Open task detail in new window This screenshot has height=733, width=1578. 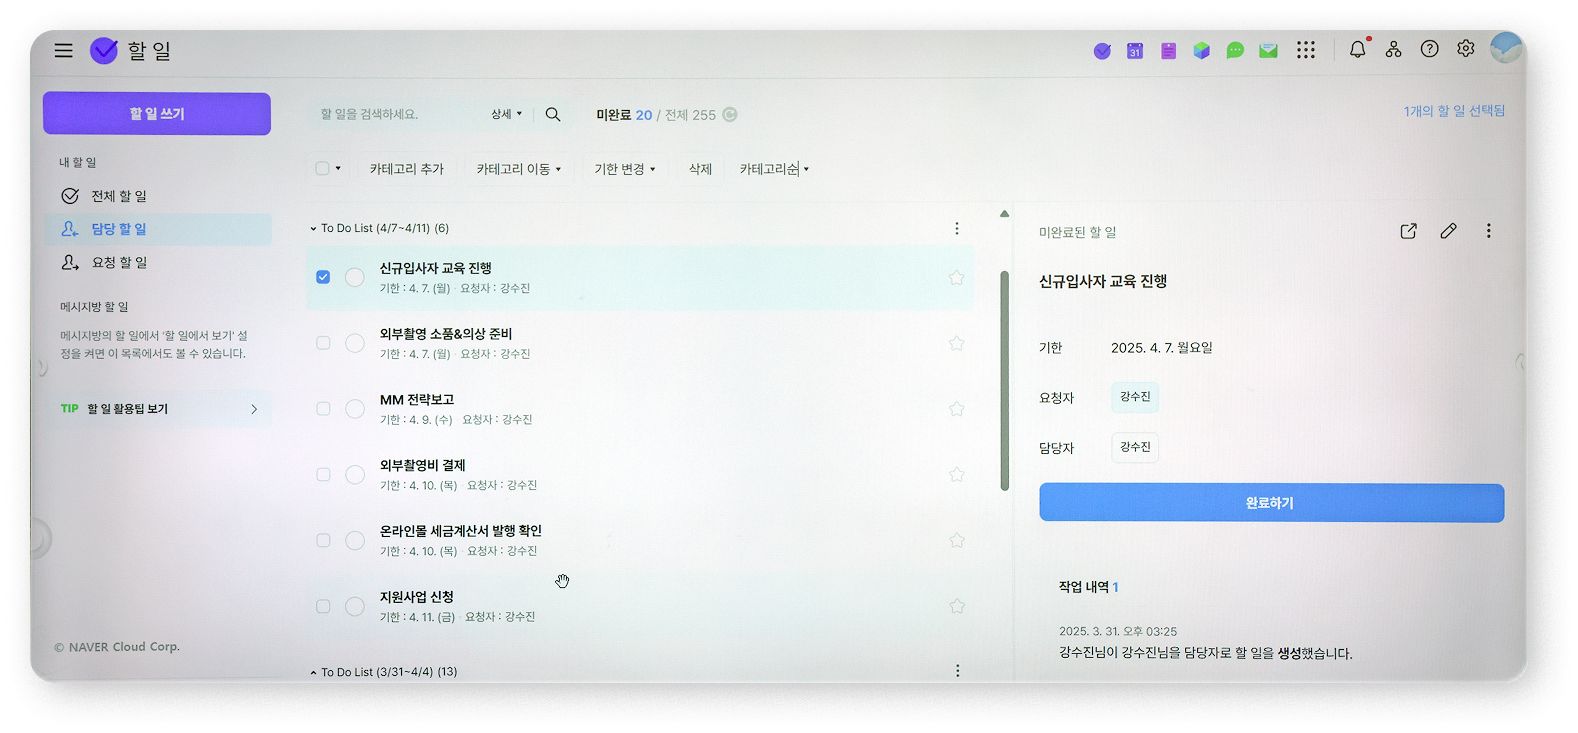click(1409, 231)
